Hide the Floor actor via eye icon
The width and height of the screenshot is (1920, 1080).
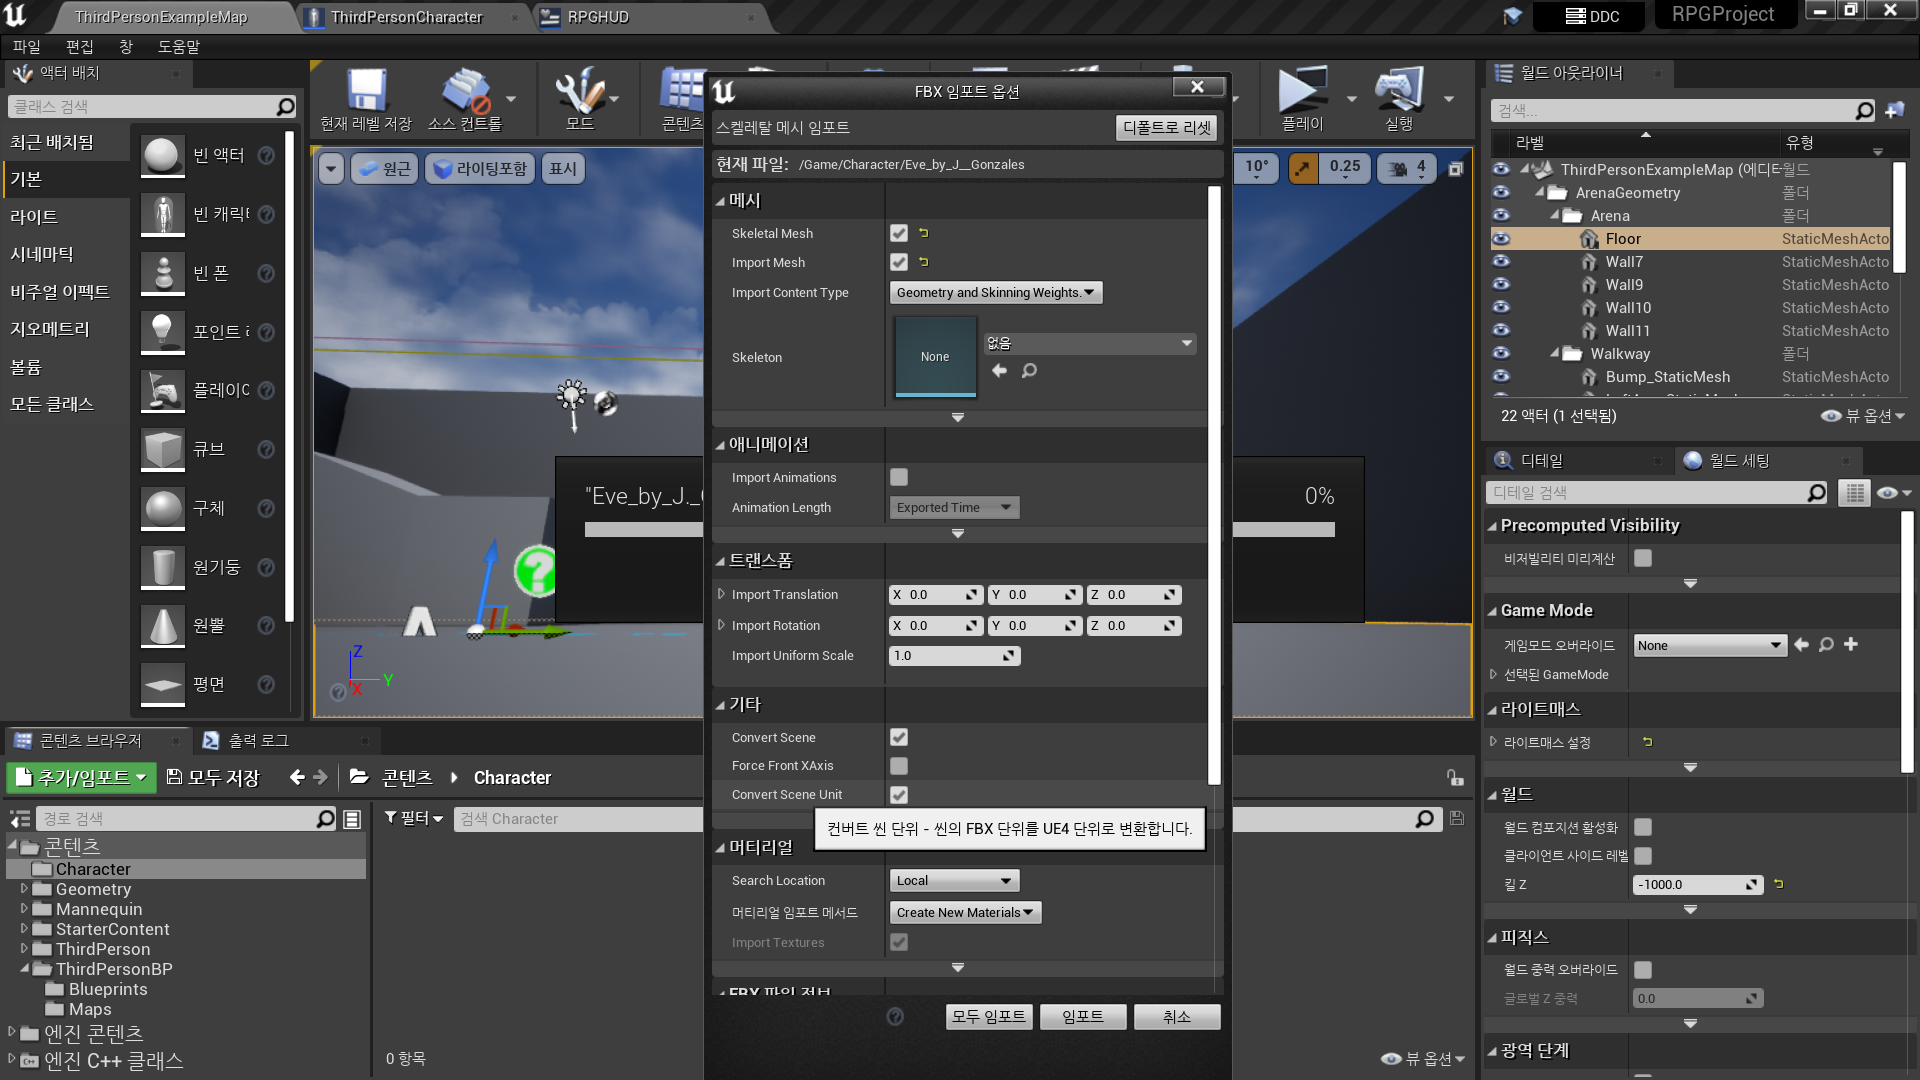point(1501,239)
